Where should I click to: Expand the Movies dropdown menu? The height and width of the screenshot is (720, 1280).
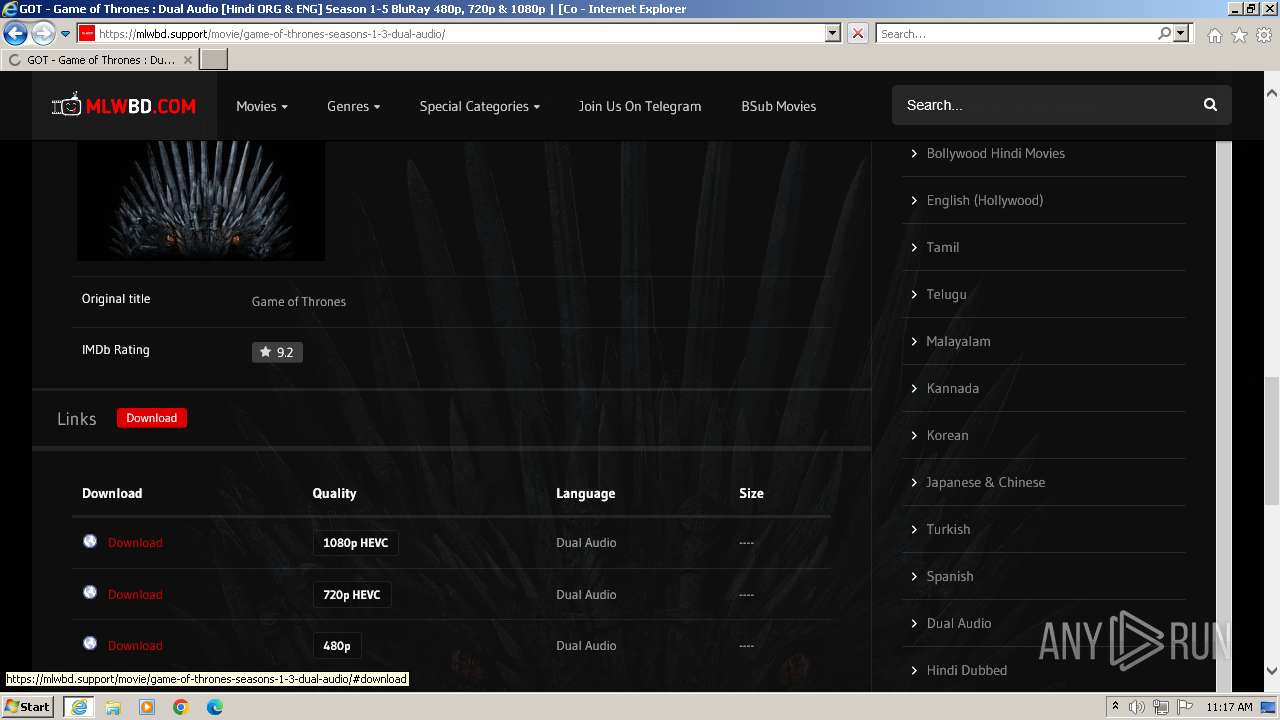click(262, 106)
